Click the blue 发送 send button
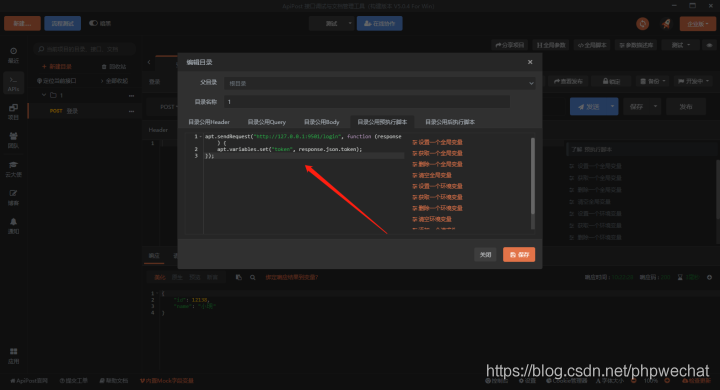This screenshot has height=390, width=720. 589,107
